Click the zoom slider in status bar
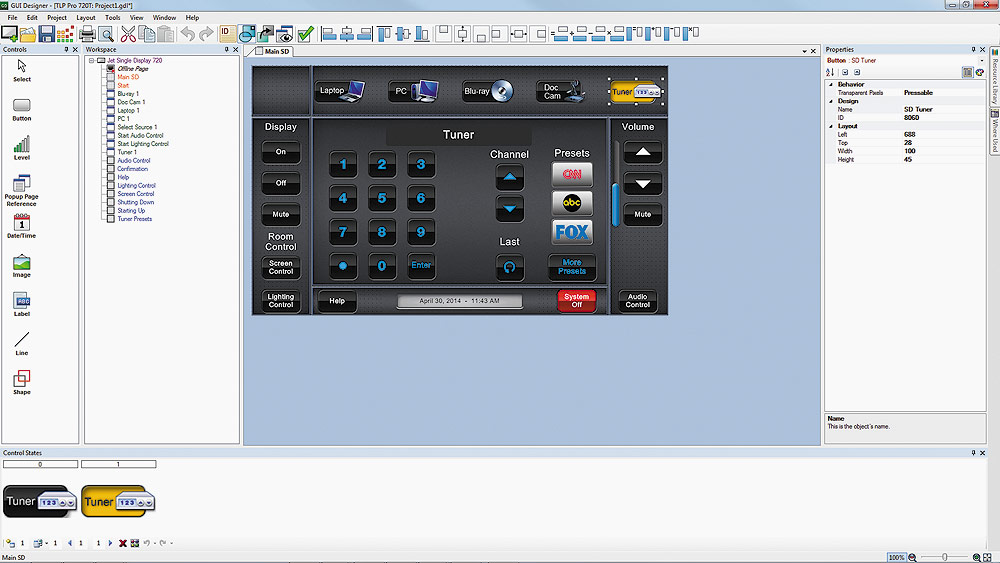This screenshot has height=563, width=1000. point(945,557)
